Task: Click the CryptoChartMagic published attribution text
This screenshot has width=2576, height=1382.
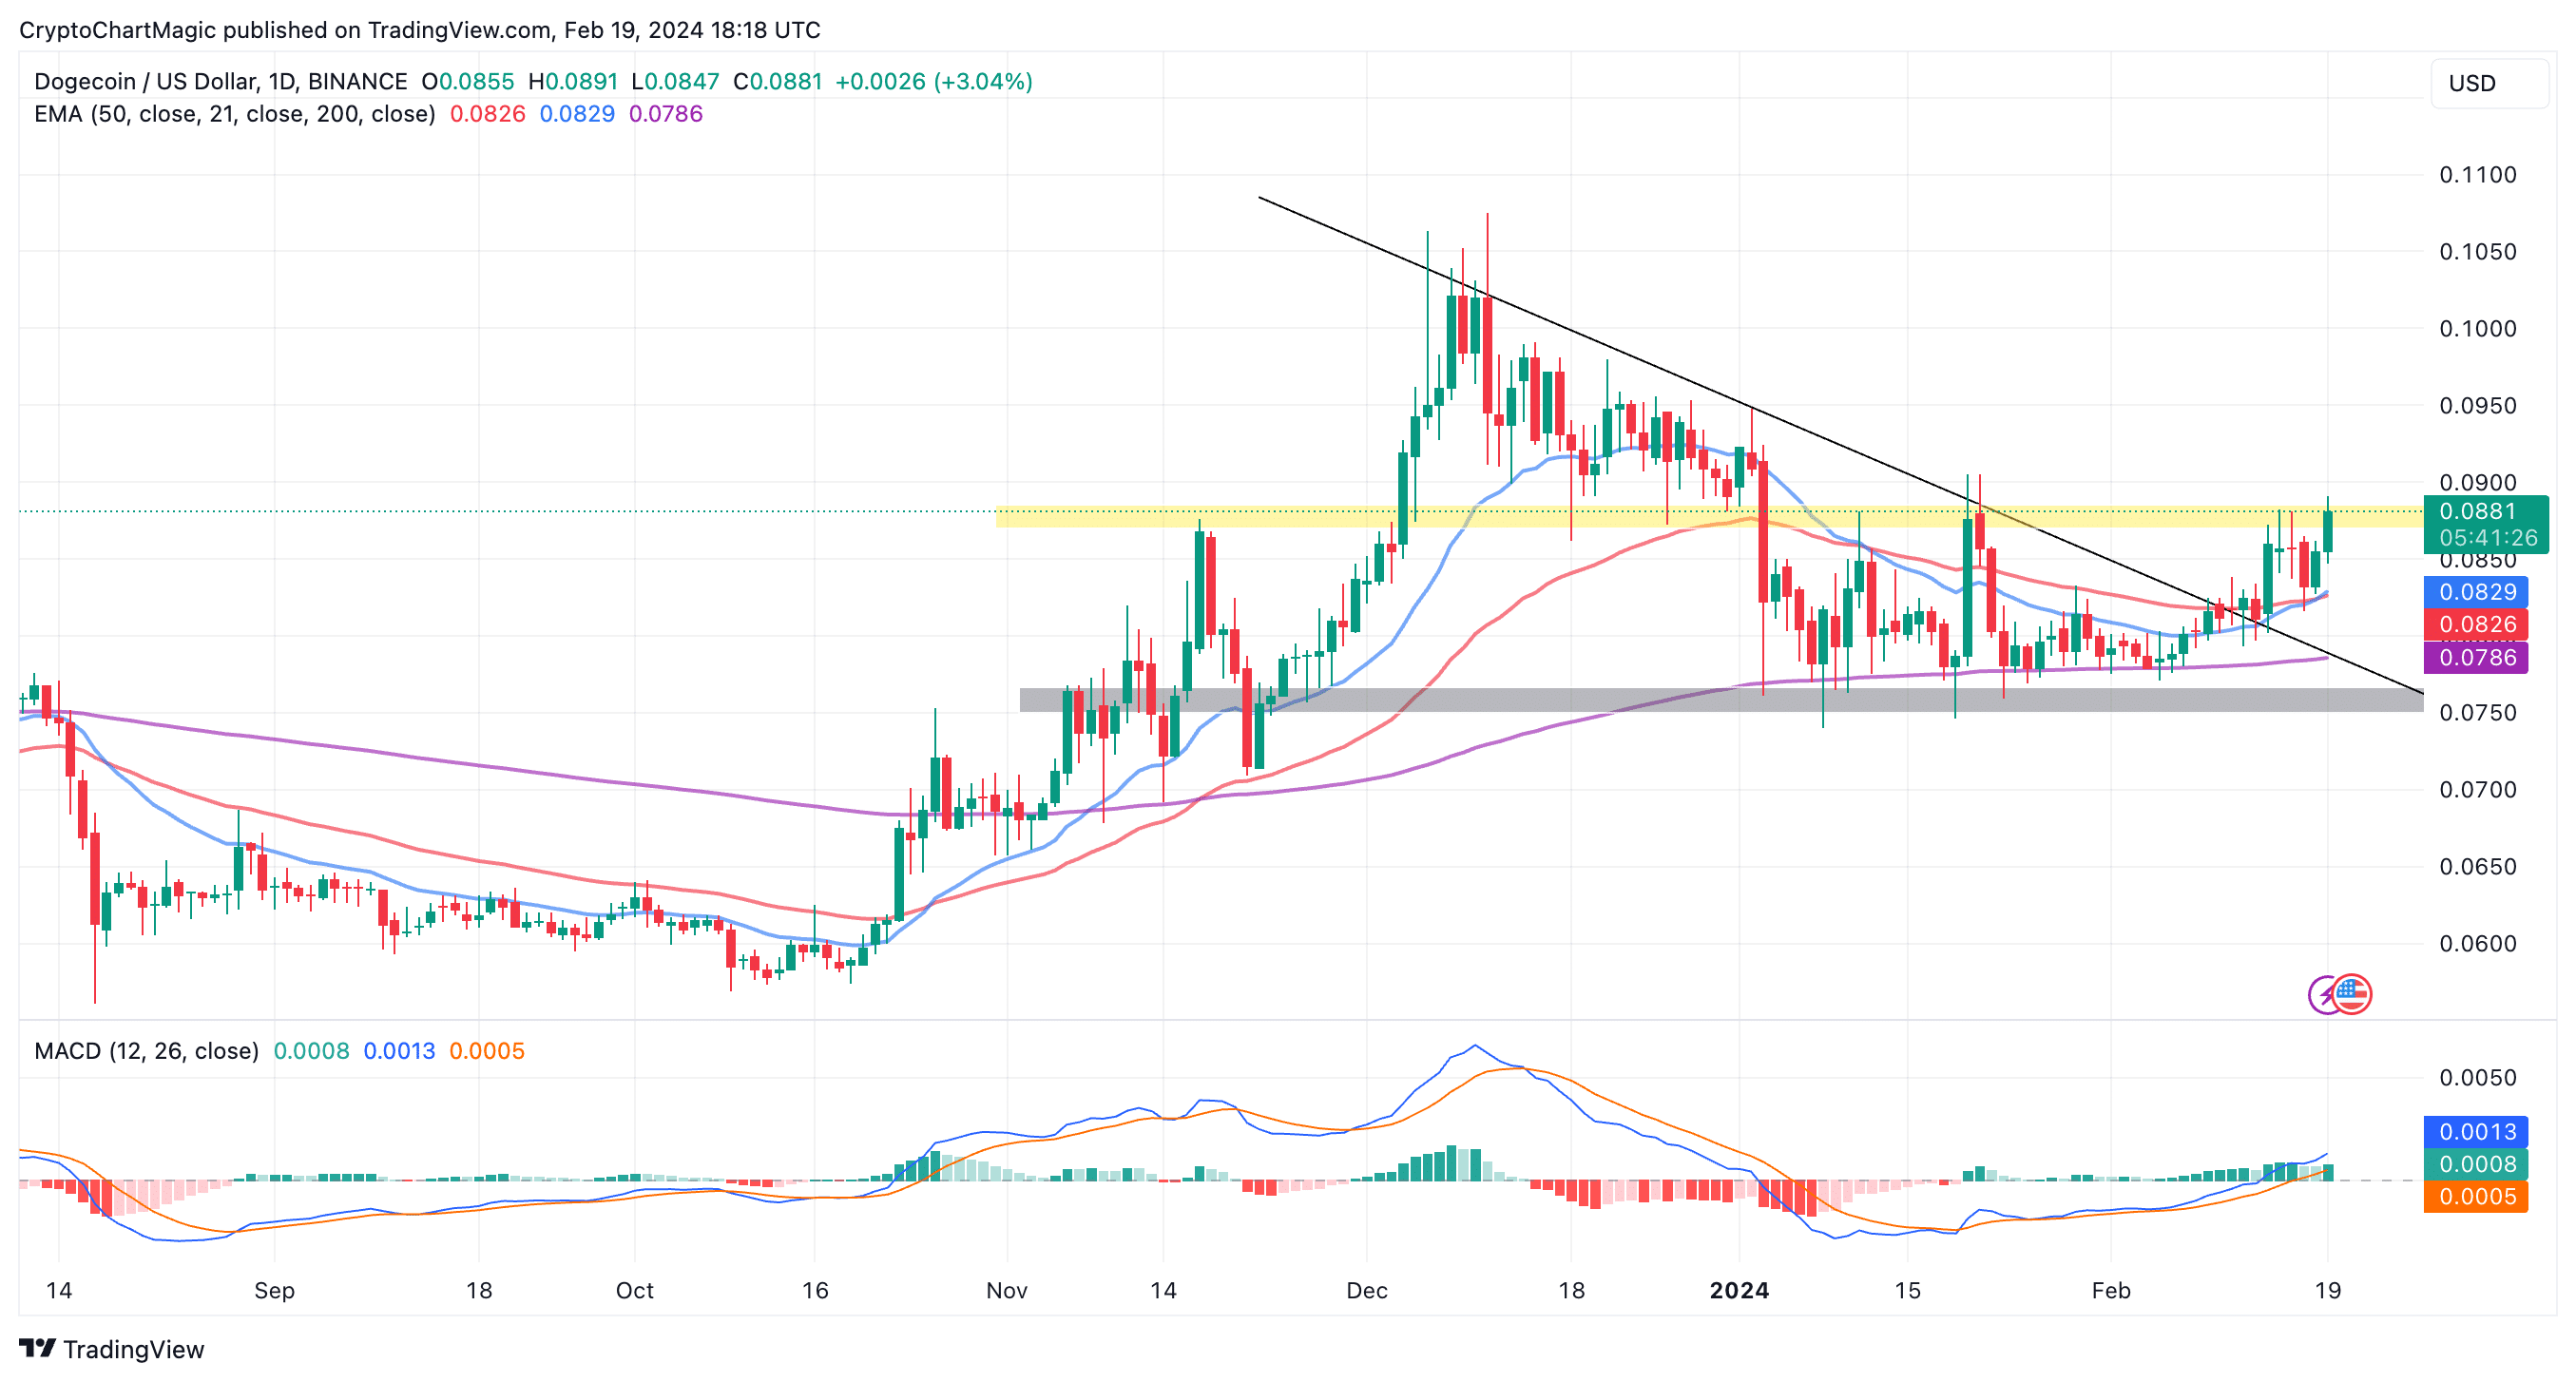Action: pyautogui.click(x=420, y=30)
